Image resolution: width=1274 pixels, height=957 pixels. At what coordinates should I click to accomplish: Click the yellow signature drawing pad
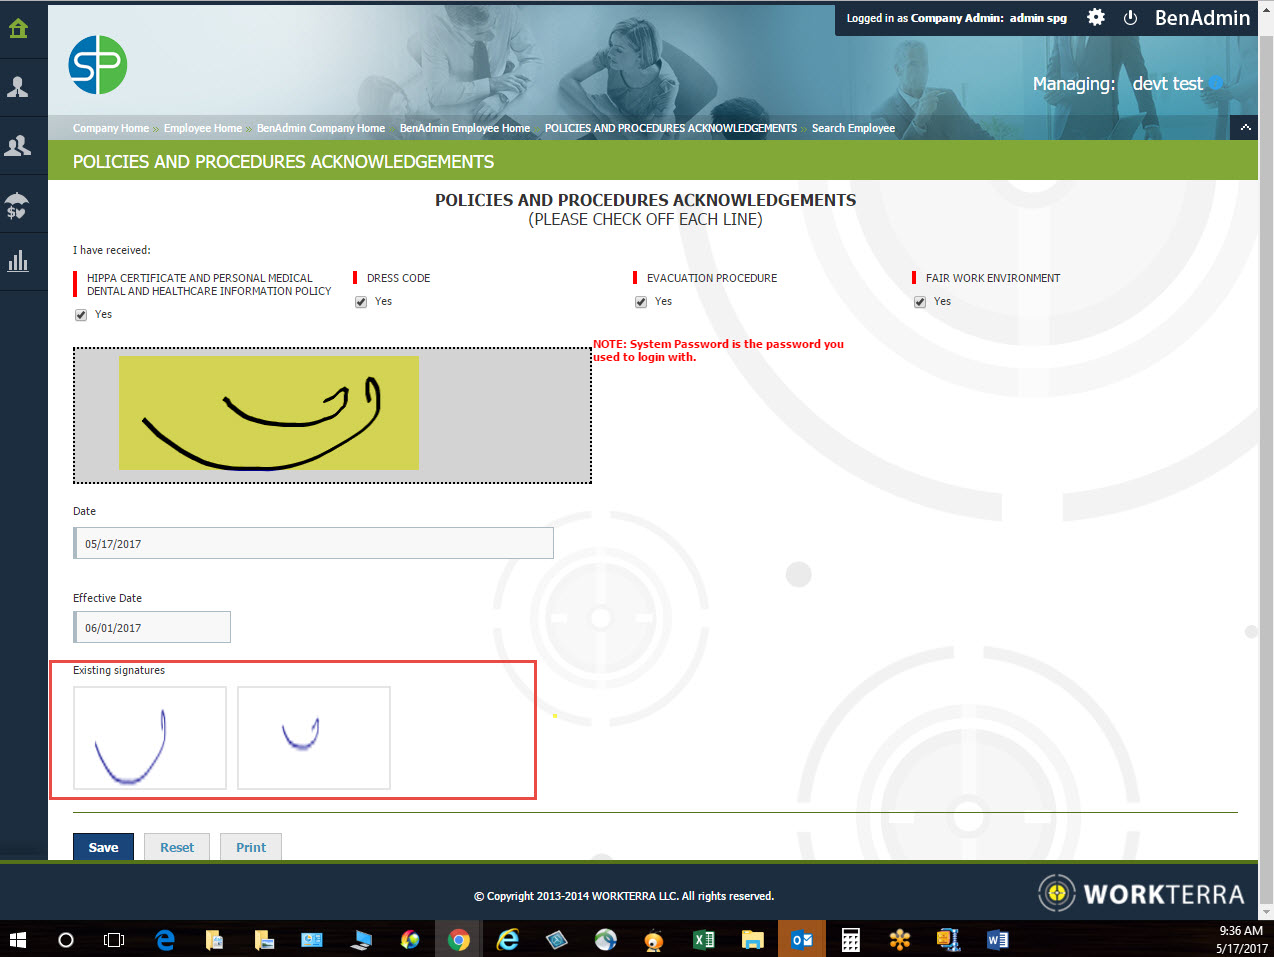(269, 412)
